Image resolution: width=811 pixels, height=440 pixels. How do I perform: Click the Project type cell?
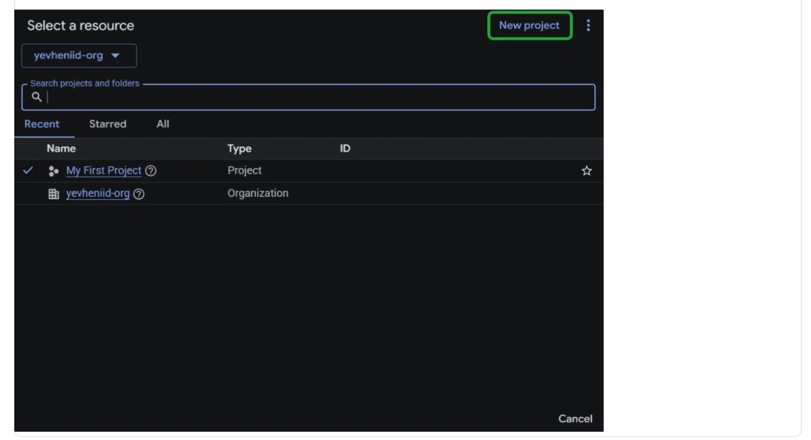tap(245, 171)
